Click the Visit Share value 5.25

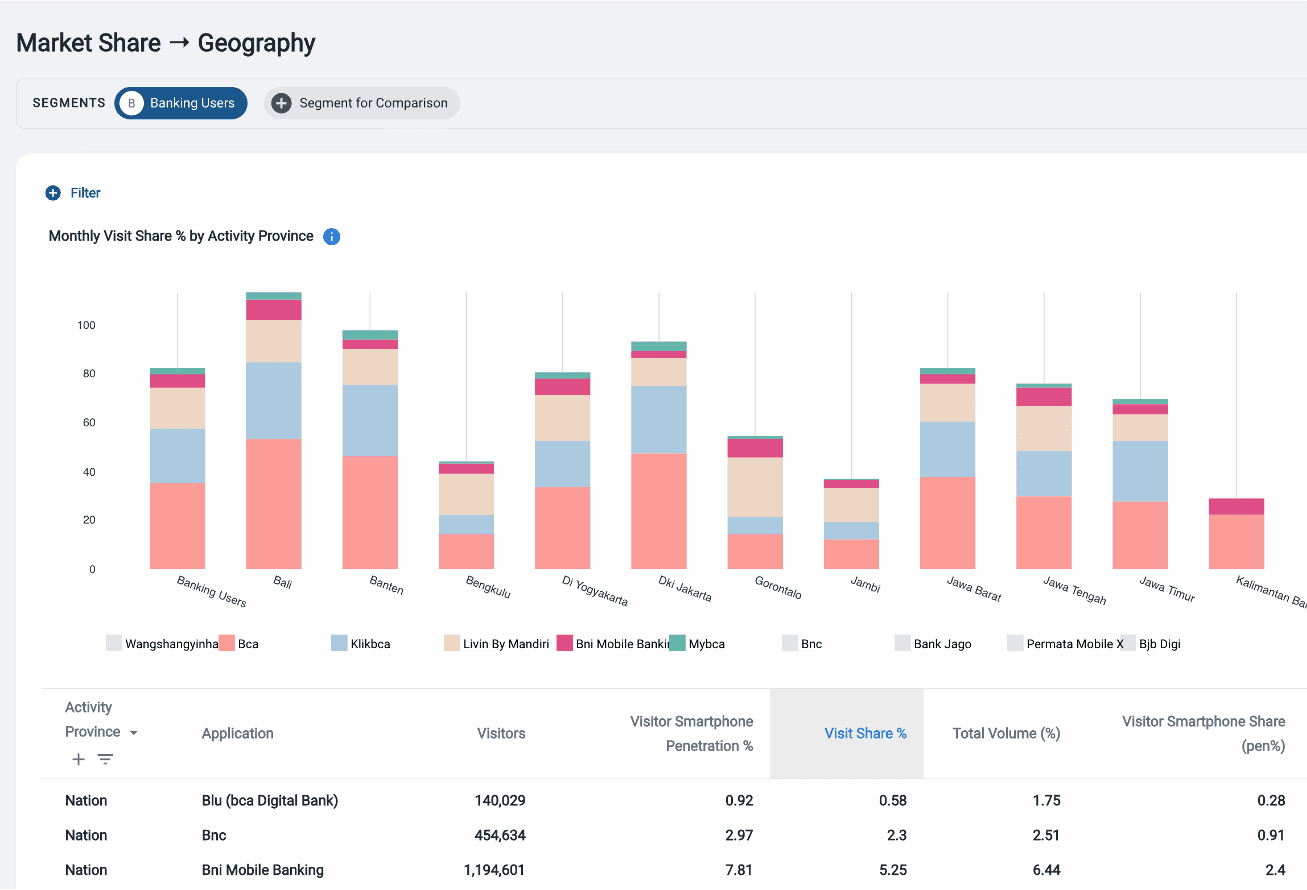point(893,870)
